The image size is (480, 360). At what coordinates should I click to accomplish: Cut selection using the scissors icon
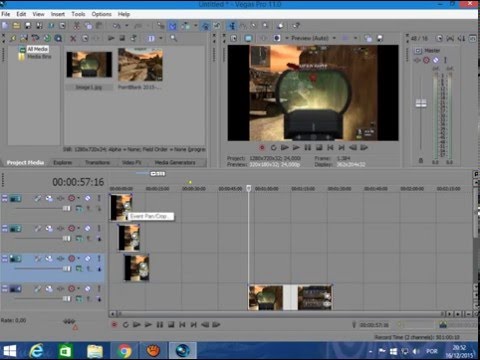click(x=77, y=26)
